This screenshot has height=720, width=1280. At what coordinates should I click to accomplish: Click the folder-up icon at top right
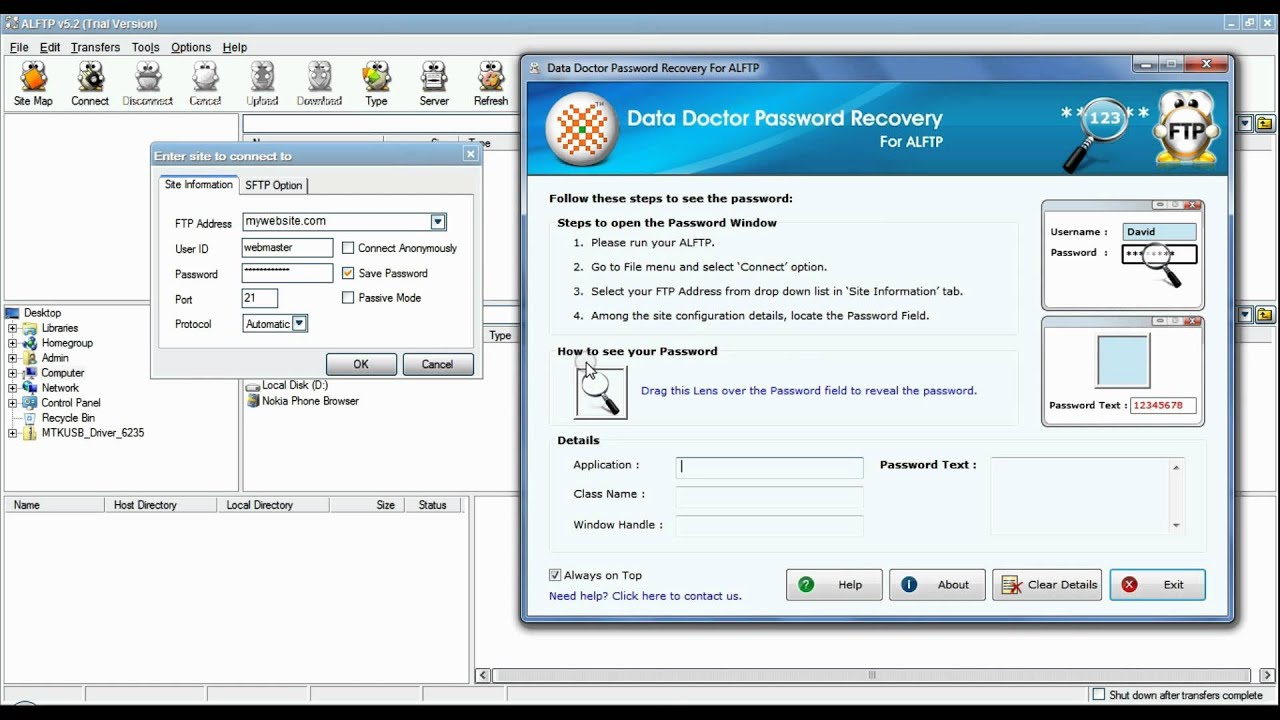click(1265, 124)
